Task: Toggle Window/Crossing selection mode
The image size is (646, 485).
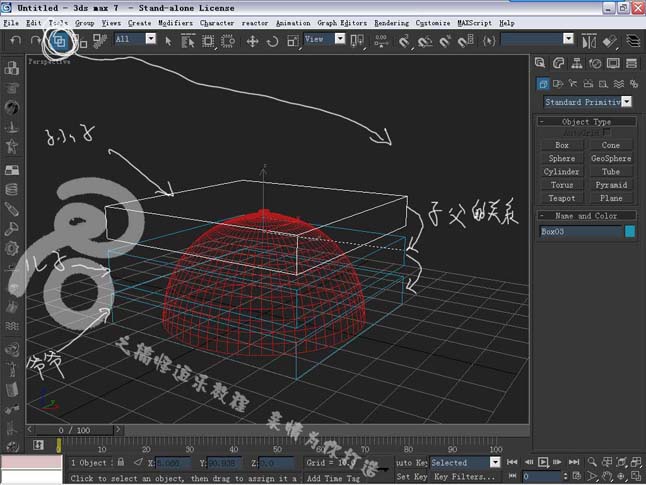Action: coord(228,41)
